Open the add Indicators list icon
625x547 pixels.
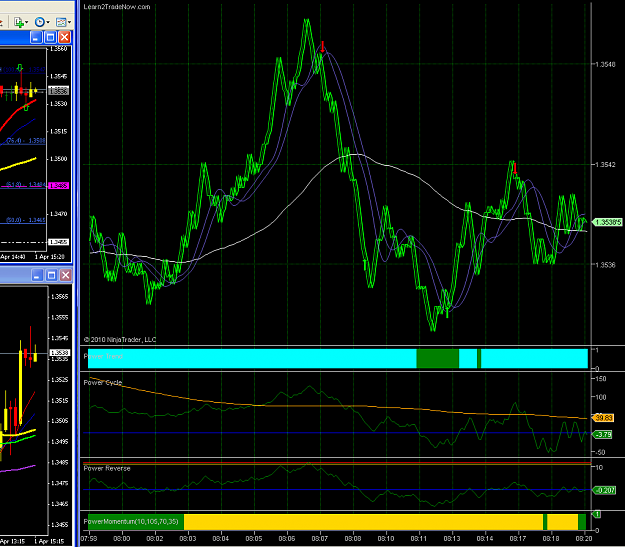pyautogui.click(x=18, y=22)
